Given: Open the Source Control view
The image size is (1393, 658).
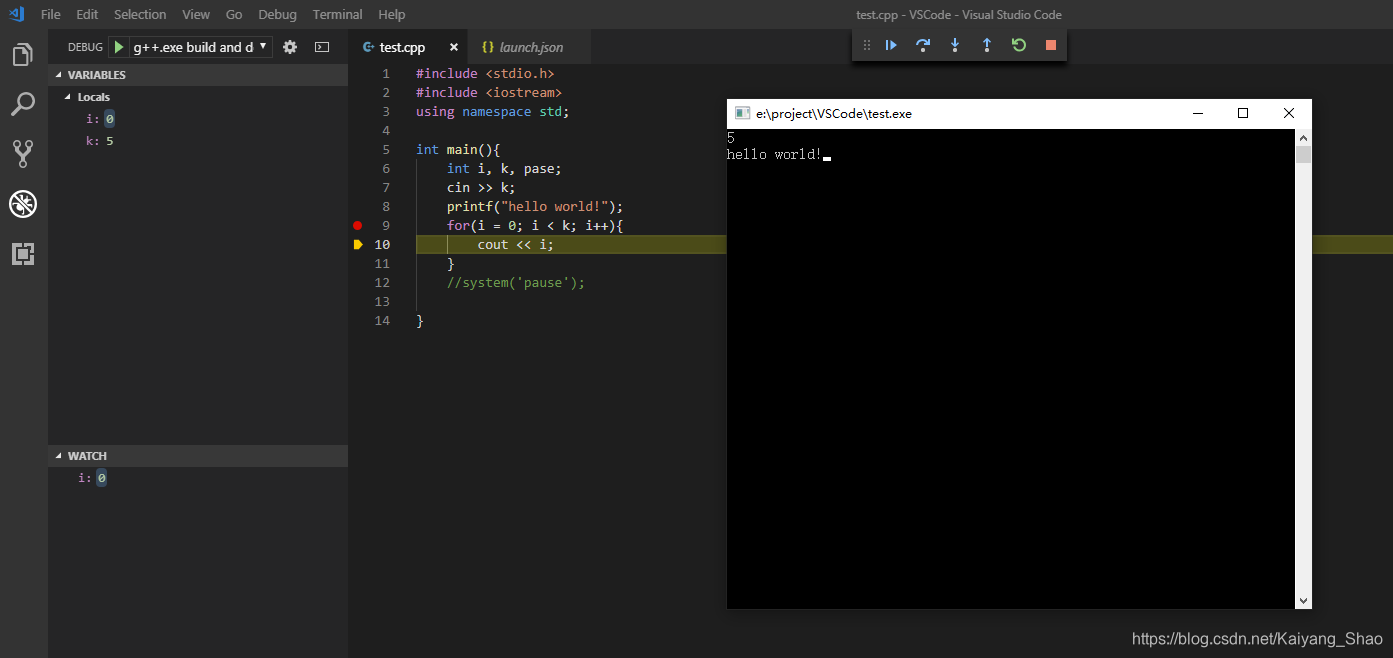Looking at the screenshot, I should [x=22, y=153].
